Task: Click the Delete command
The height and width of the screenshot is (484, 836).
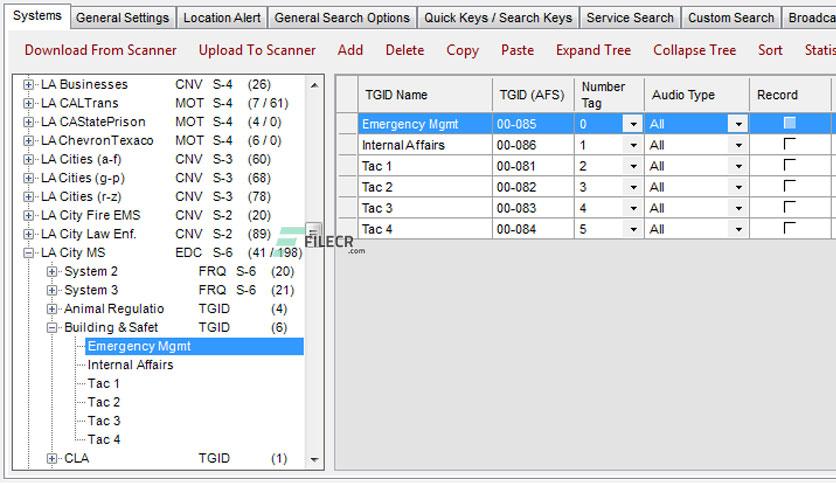Action: coord(405,50)
